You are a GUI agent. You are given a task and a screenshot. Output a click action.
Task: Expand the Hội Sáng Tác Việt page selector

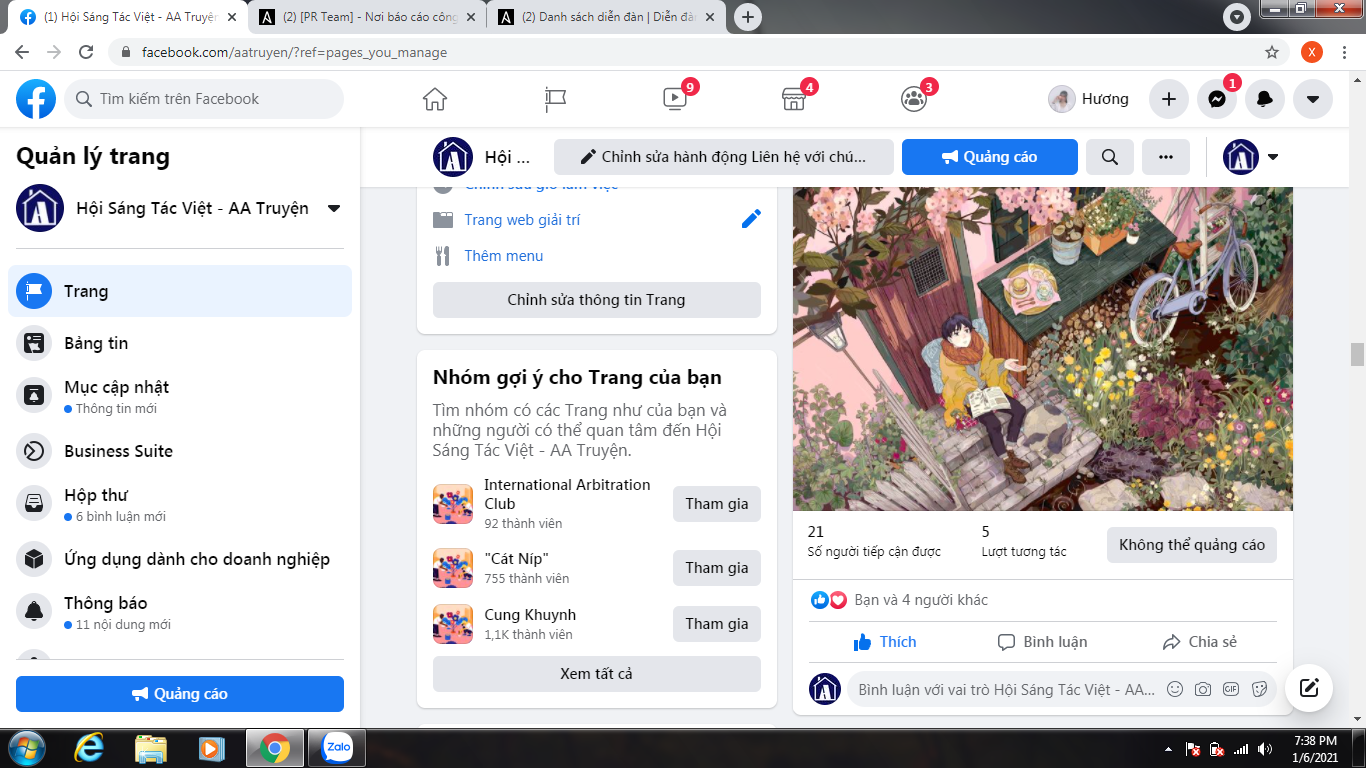click(334, 208)
